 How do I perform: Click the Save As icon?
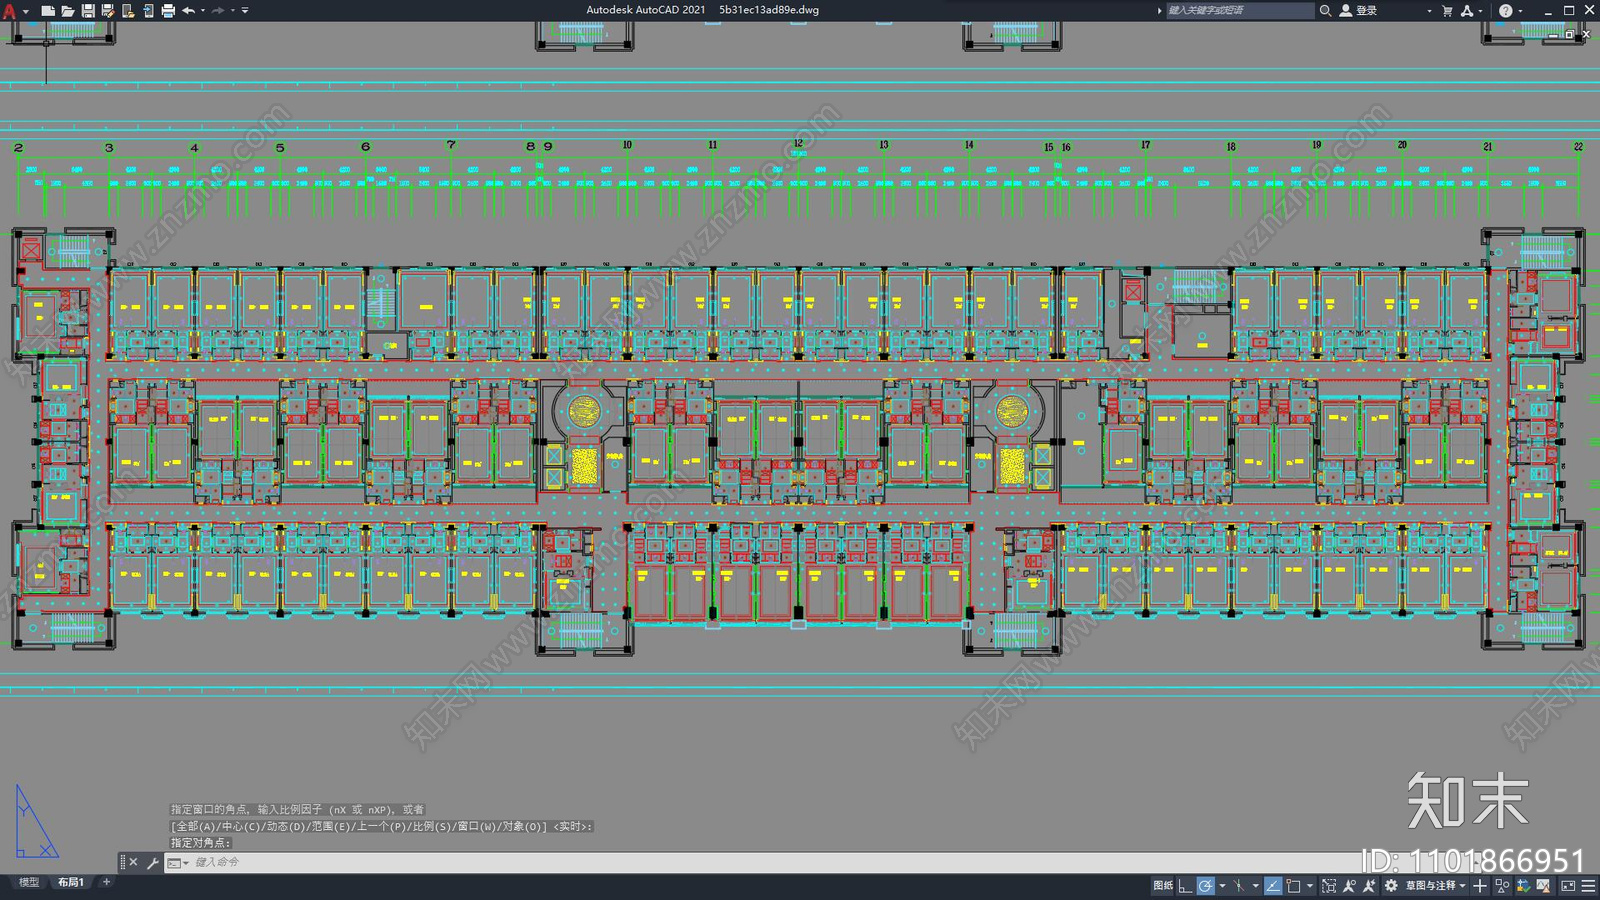pyautogui.click(x=108, y=11)
